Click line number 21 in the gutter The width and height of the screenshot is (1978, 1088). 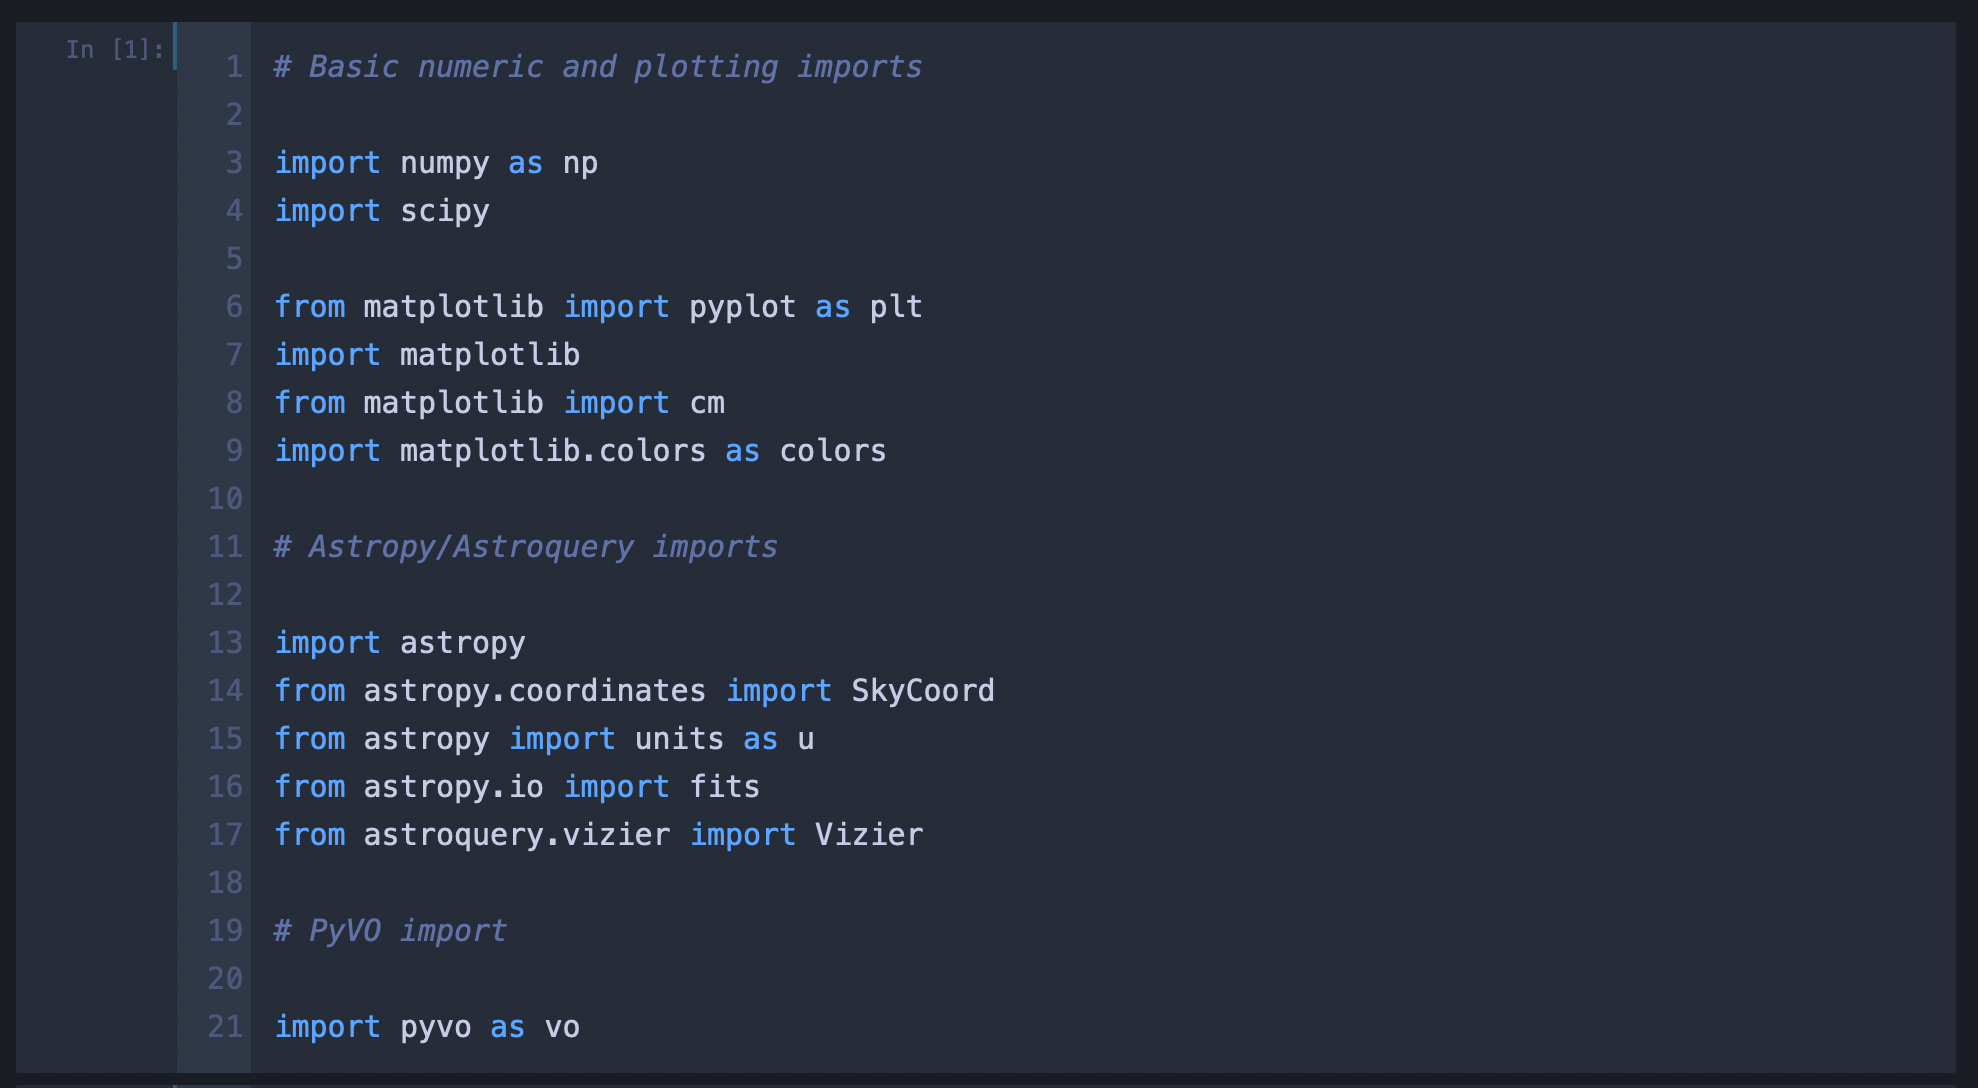(x=225, y=1027)
